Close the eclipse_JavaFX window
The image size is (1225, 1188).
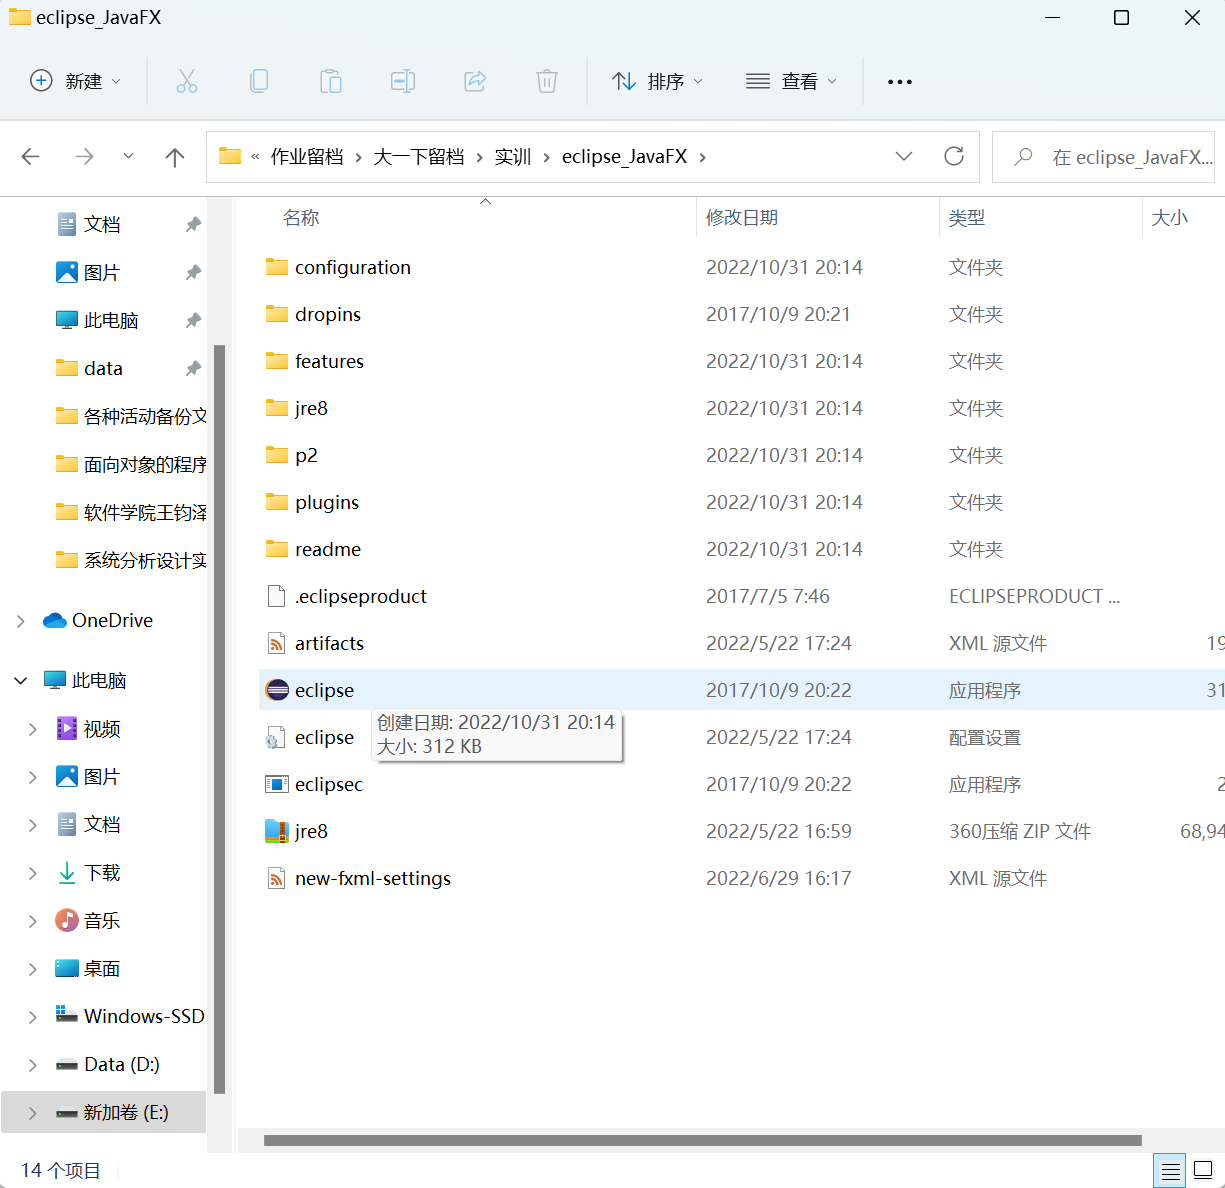[x=1192, y=18]
